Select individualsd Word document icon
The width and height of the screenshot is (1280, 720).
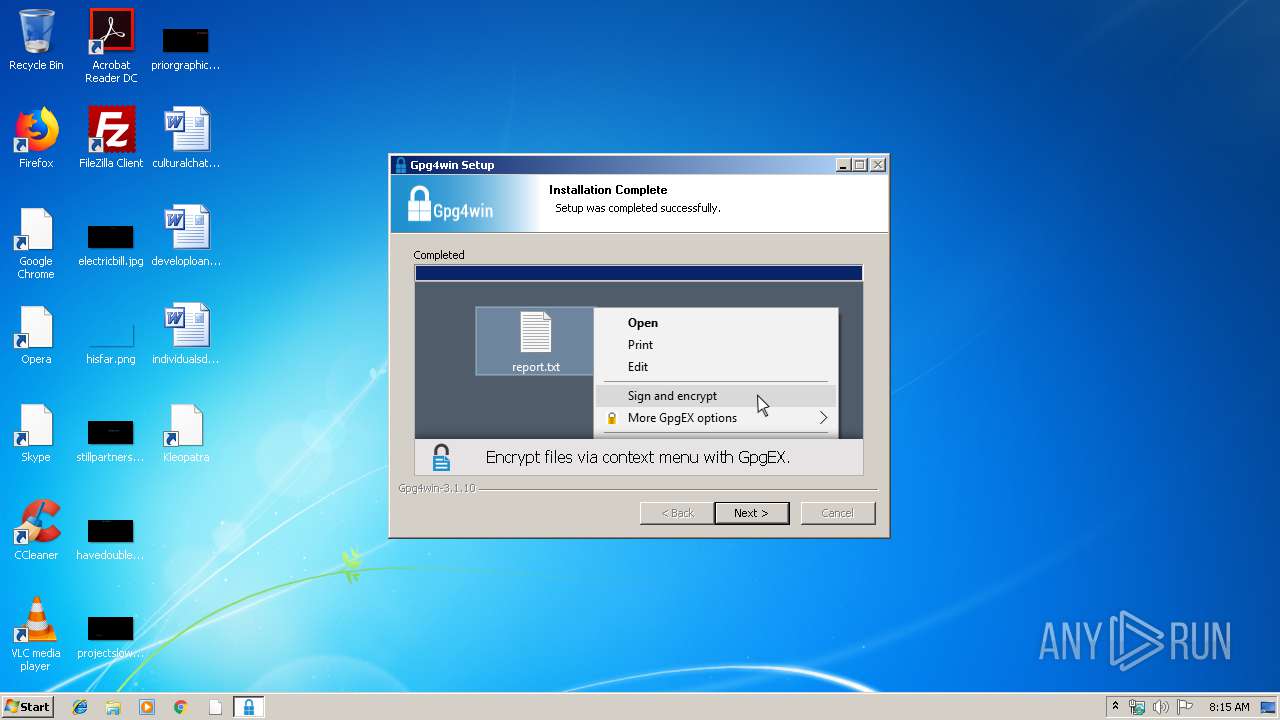pyautogui.click(x=186, y=335)
